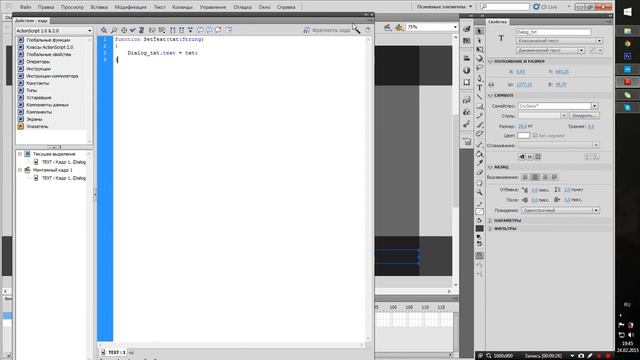Collapse the Абзац section
The height and width of the screenshot is (360, 640).
click(x=491, y=167)
